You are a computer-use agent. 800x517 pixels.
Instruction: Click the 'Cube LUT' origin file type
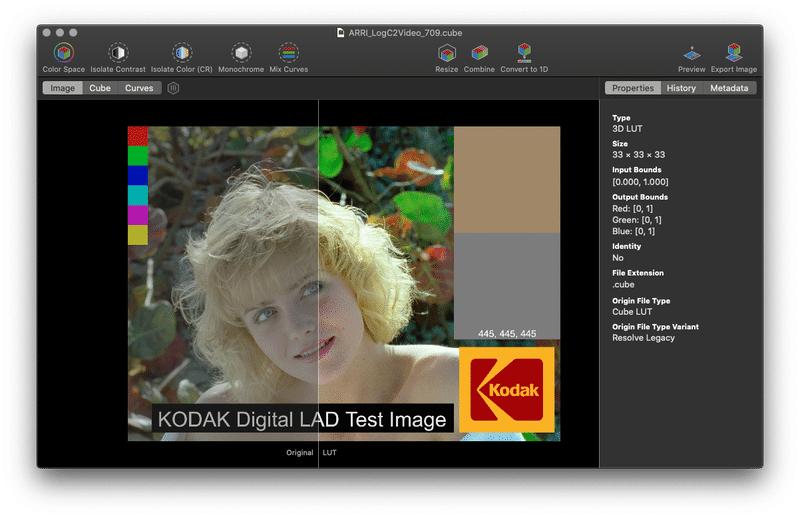[x=632, y=312]
